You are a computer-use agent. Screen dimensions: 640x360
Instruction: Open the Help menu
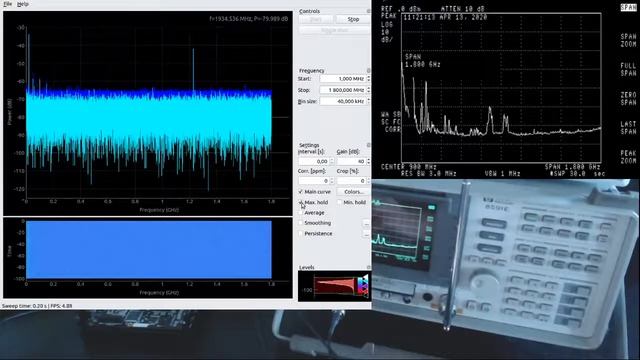(x=23, y=4)
